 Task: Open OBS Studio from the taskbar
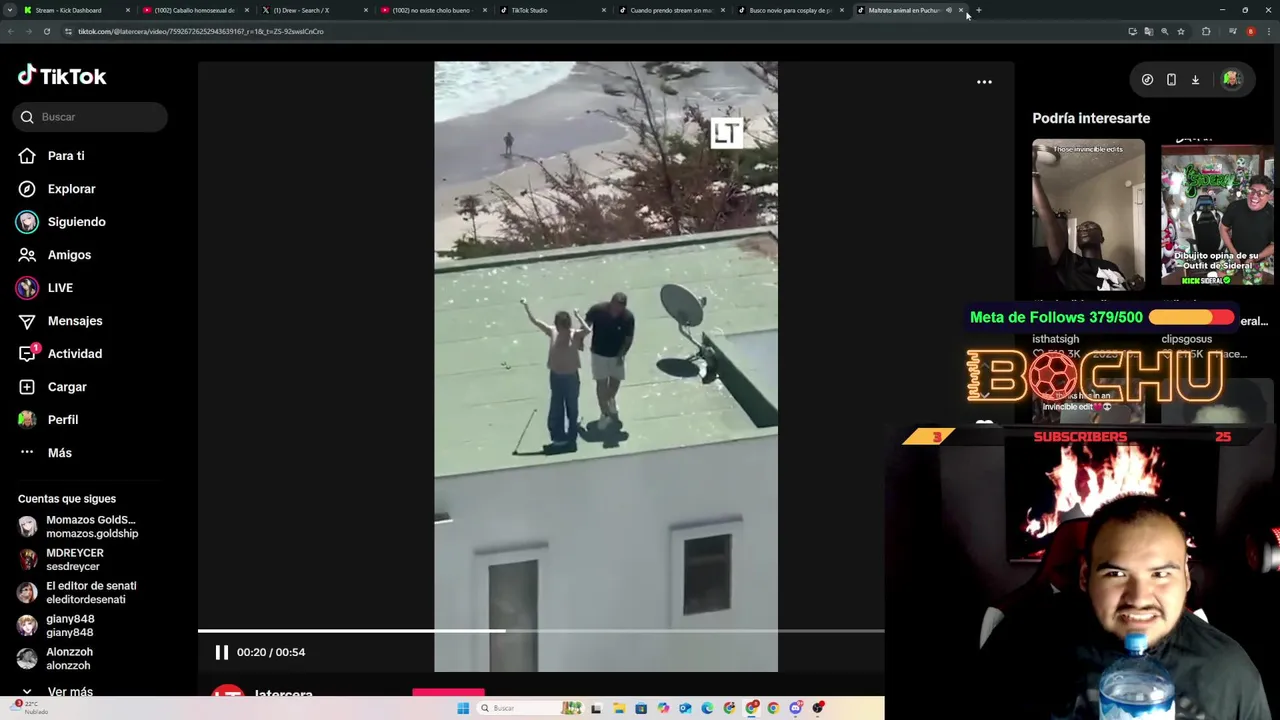coord(818,708)
